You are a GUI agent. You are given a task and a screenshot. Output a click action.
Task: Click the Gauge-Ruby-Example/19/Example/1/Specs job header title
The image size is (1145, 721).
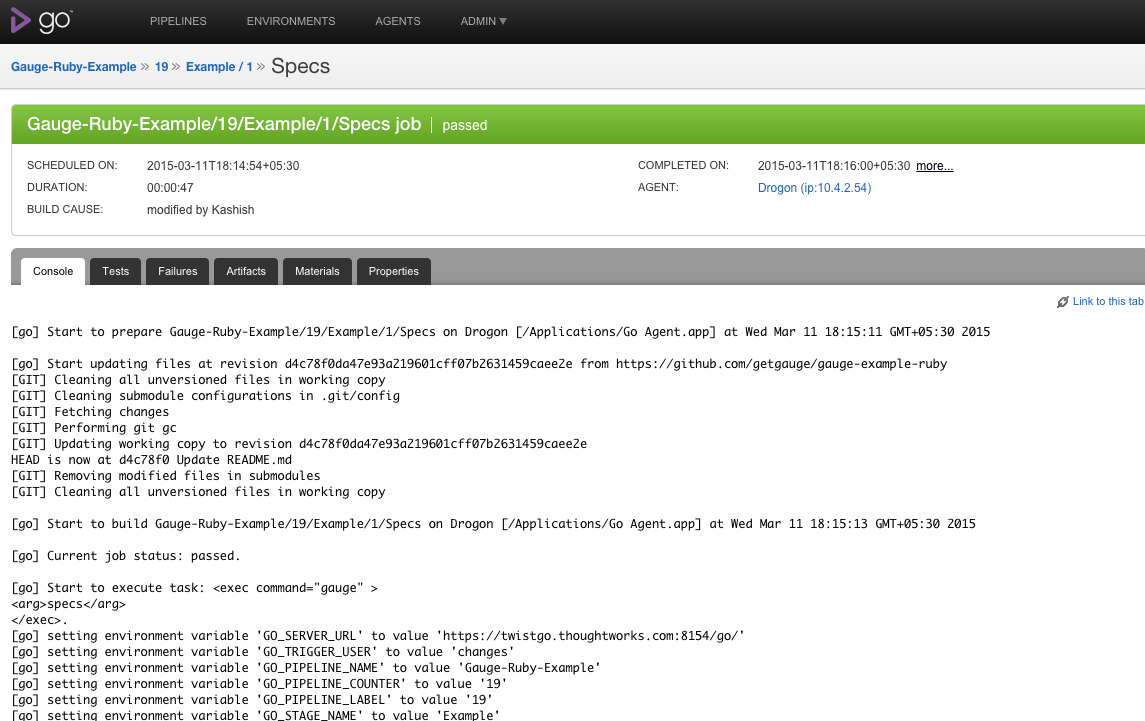click(224, 124)
